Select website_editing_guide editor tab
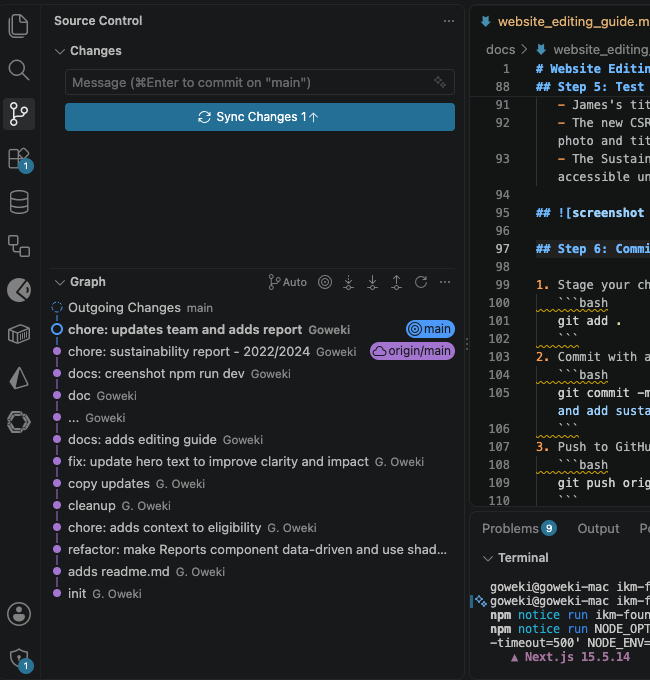 click(x=565, y=21)
